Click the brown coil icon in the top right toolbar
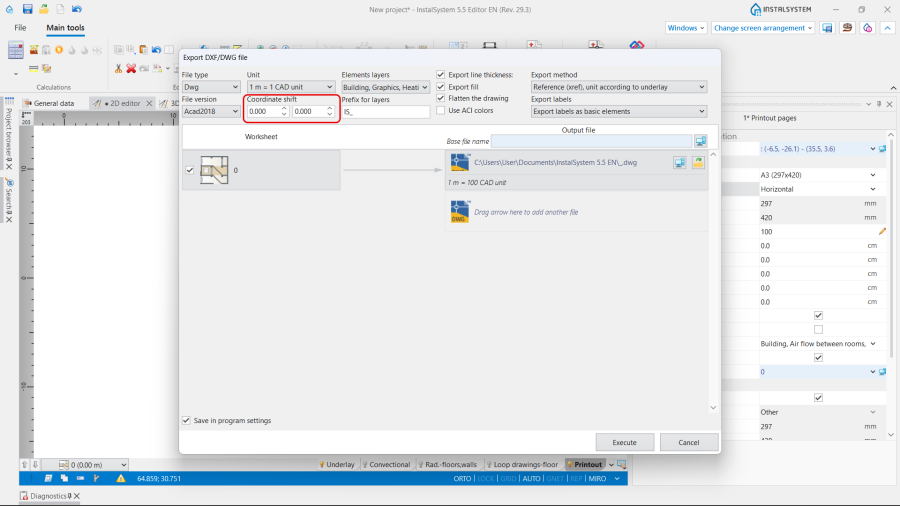 (847, 28)
